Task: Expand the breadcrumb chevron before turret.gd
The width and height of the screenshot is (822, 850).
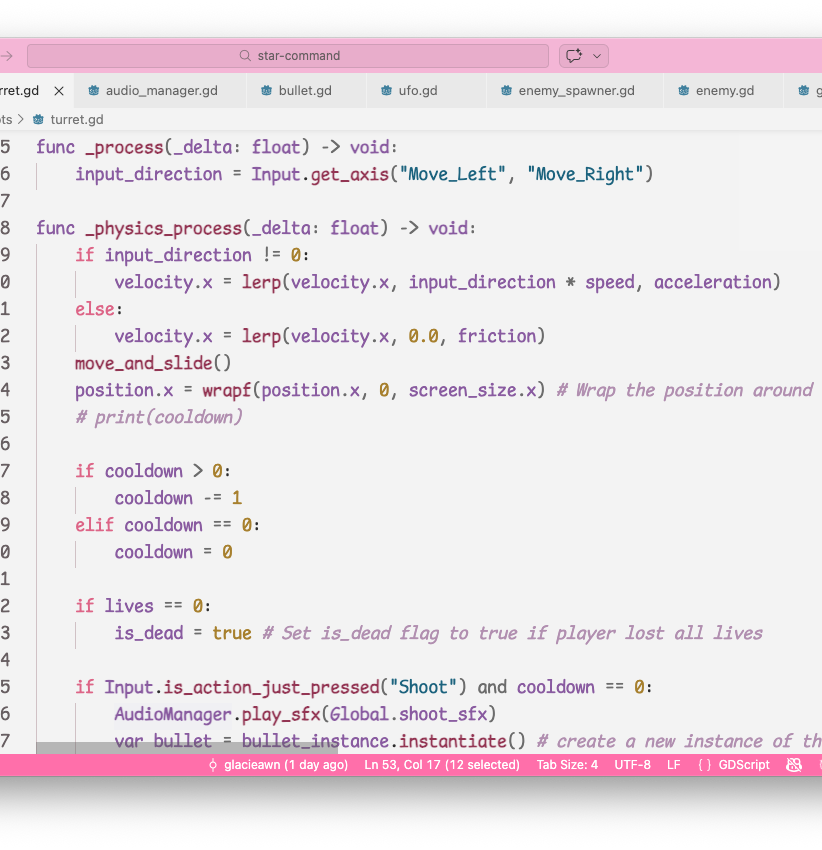Action: pyautogui.click(x=20, y=119)
